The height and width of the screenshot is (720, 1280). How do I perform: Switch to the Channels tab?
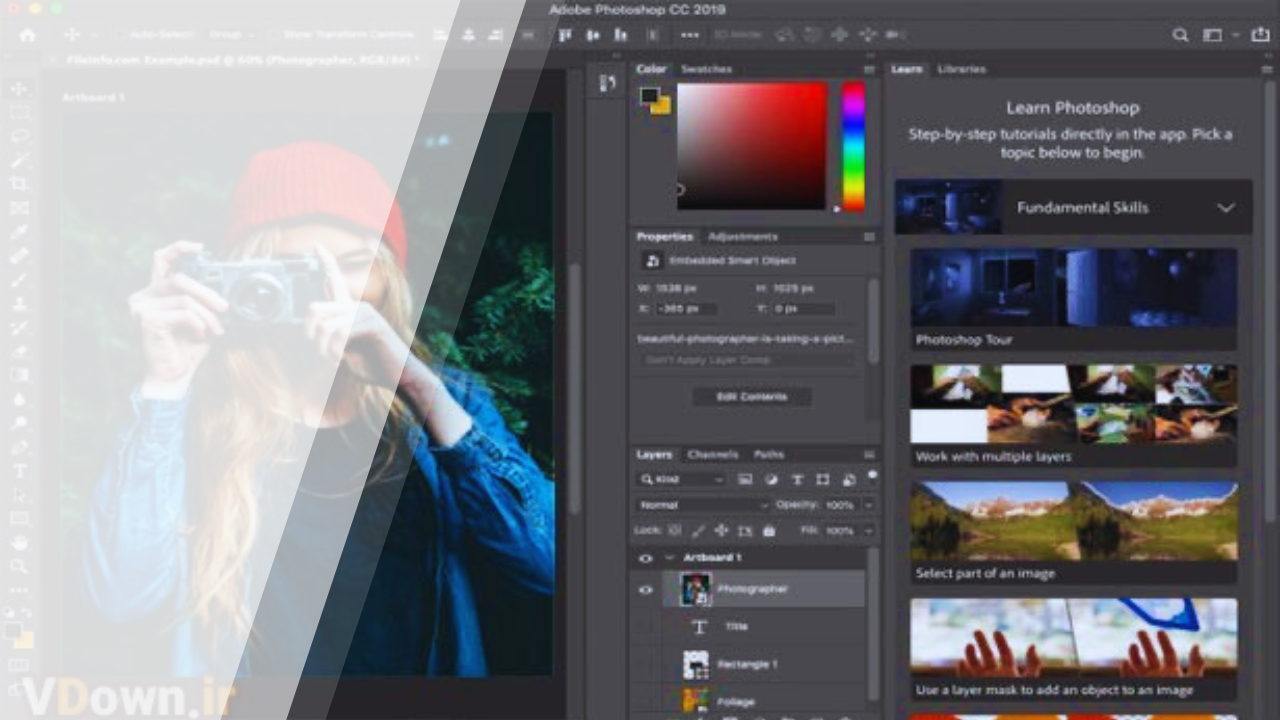click(x=712, y=454)
